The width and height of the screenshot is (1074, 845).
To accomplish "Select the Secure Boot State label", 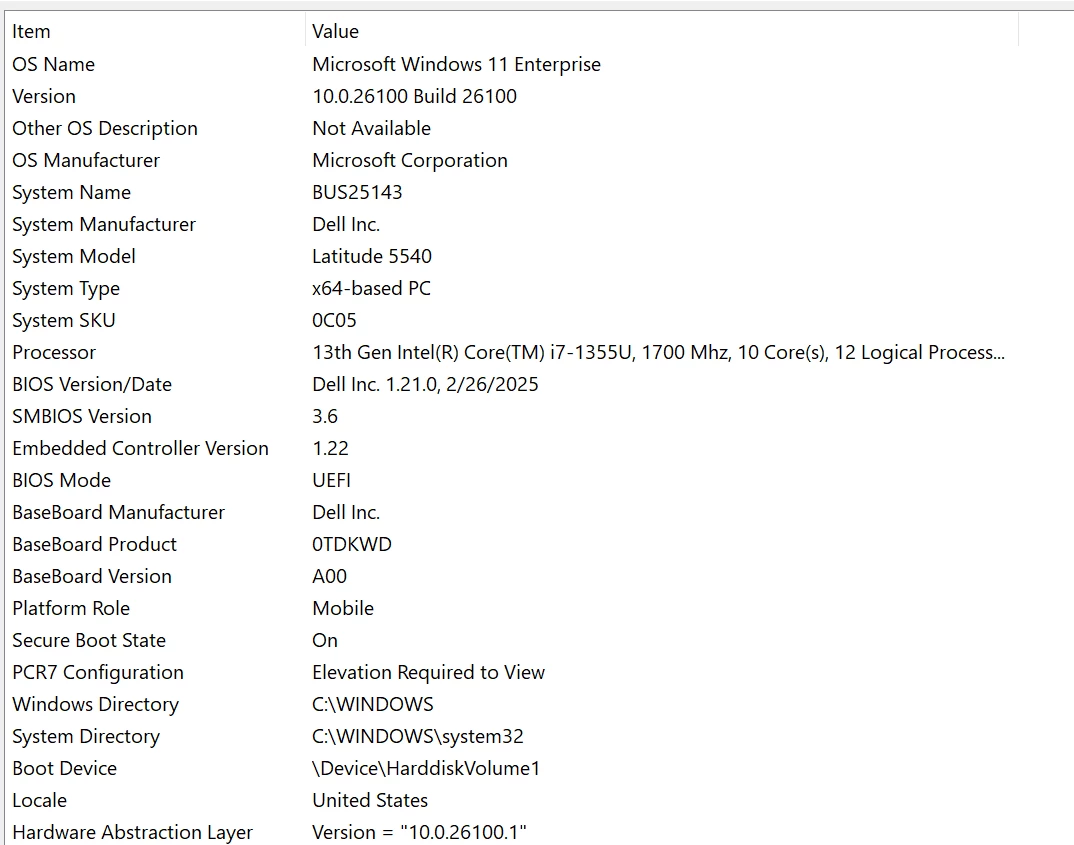I will (x=89, y=640).
